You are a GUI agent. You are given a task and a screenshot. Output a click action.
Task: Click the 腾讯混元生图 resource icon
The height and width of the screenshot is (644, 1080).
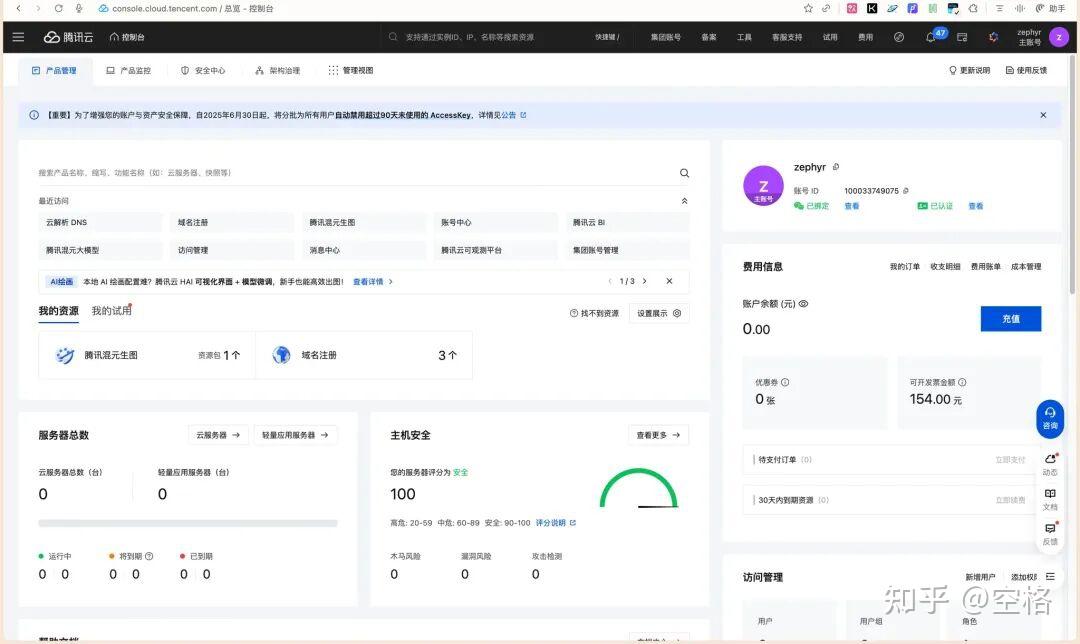(x=66, y=355)
